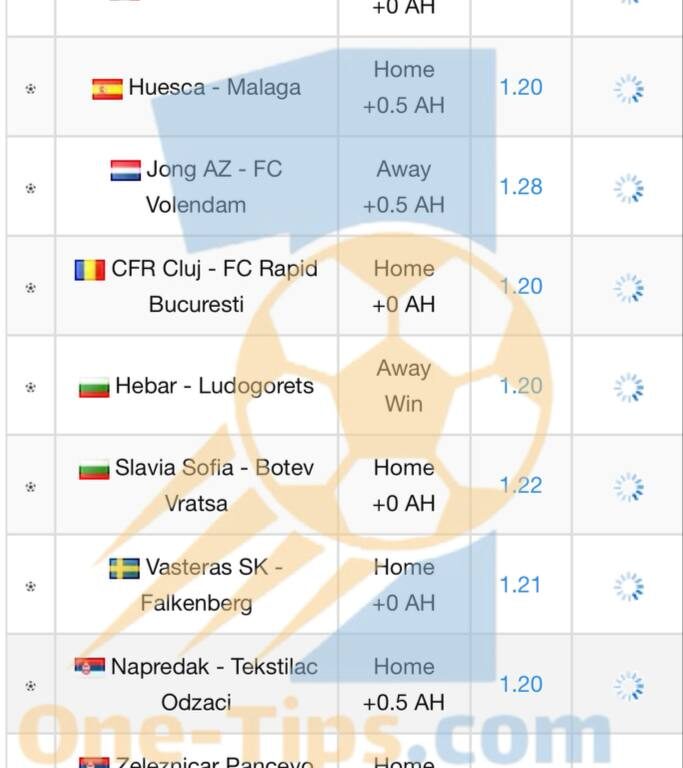
Task: Select the 1.21 odds for Vasteras SK match
Action: [x=520, y=585]
